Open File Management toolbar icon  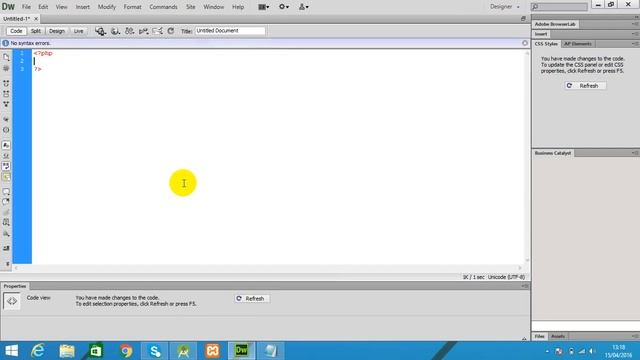129,31
